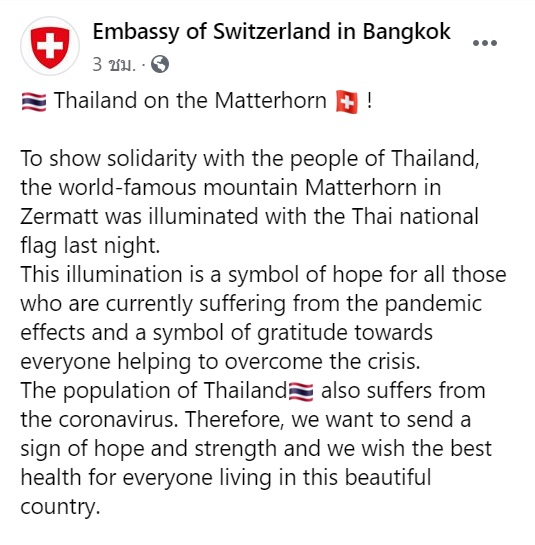The height and width of the screenshot is (545, 535).
Task: Click the word "health" in the post
Action: (x=51, y=478)
